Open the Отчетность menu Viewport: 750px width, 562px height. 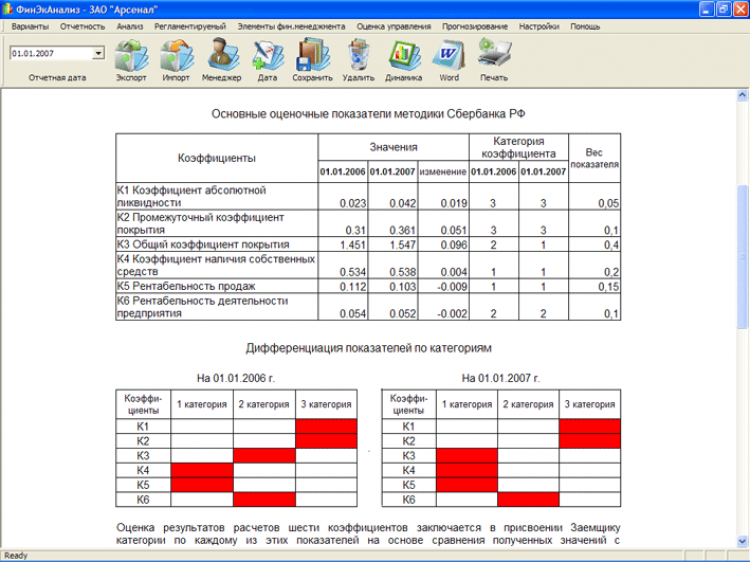click(82, 27)
